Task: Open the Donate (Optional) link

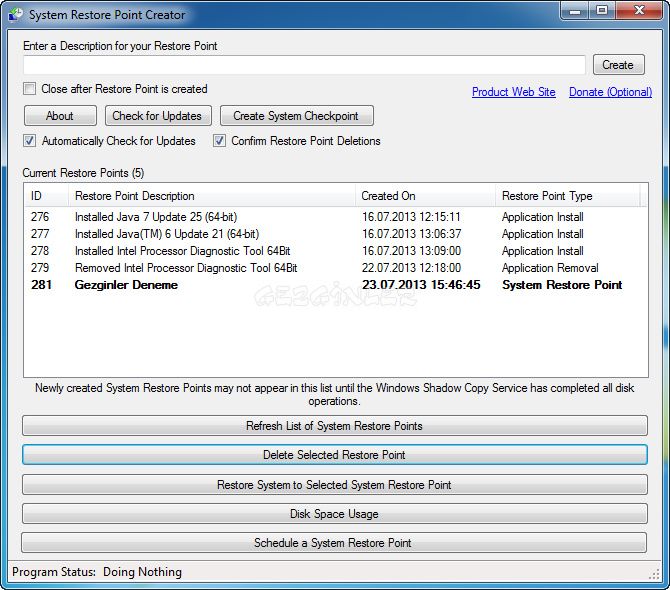Action: coord(610,92)
